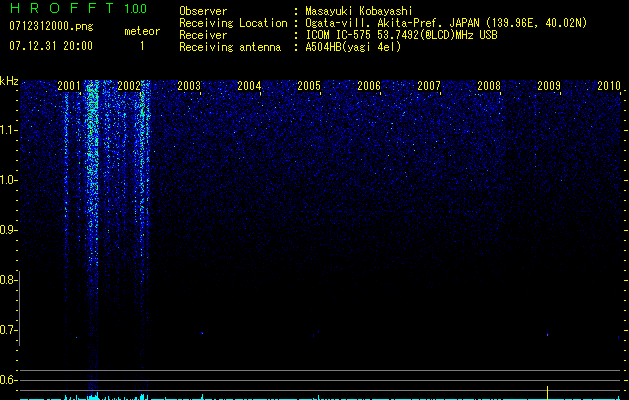Click the 1.0 kHz axis label
Image resolution: width=629 pixels, height=400 pixels.
pos(8,180)
